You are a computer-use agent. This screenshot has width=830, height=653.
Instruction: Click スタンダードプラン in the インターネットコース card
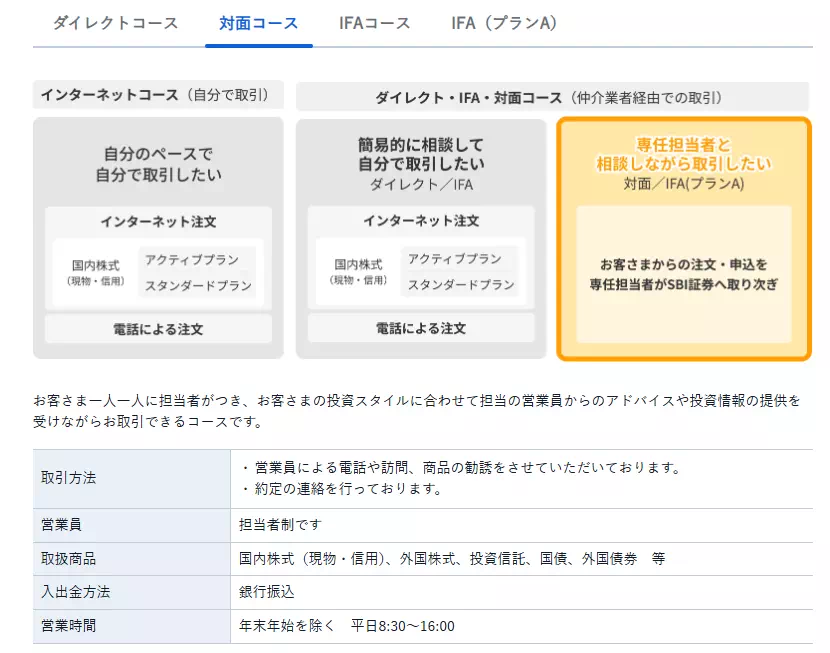(x=197, y=286)
